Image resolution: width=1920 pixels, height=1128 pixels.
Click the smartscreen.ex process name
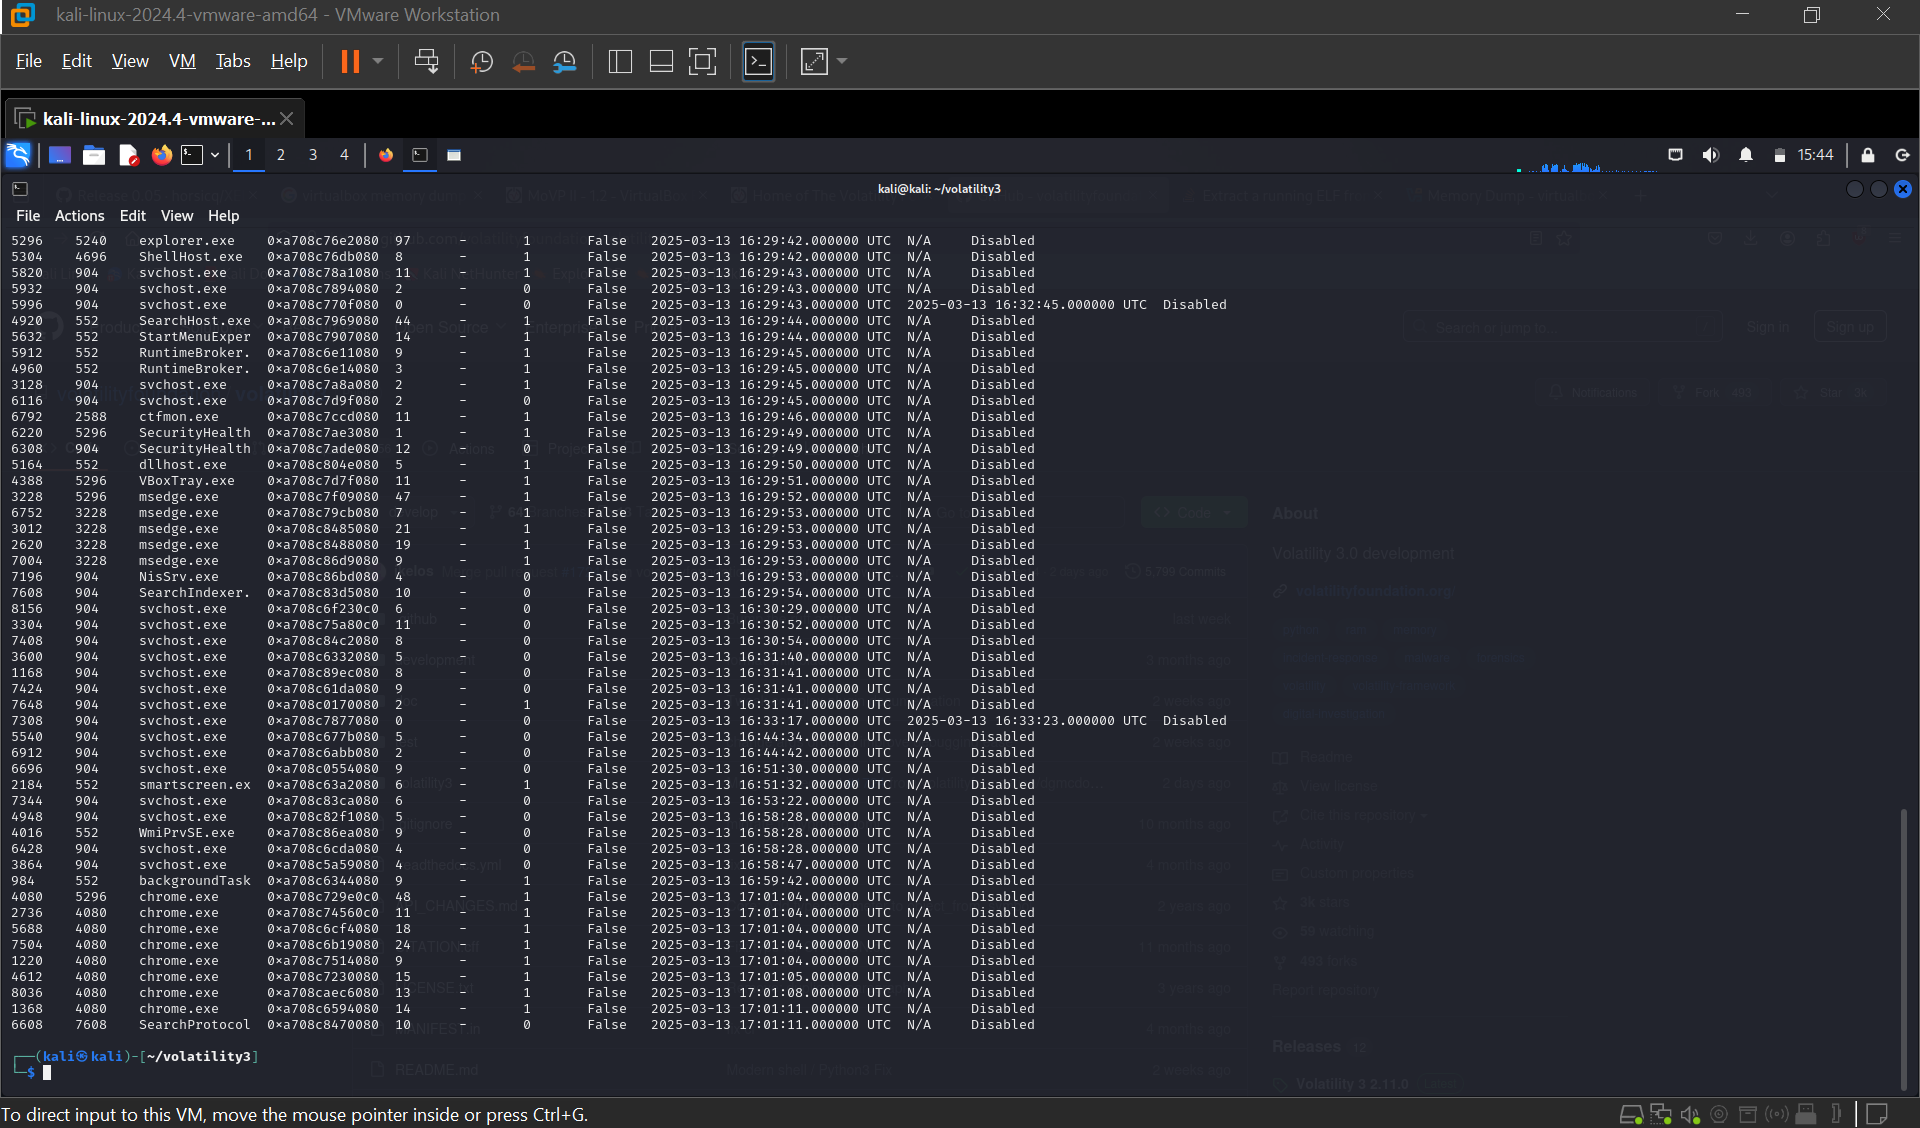click(x=195, y=785)
